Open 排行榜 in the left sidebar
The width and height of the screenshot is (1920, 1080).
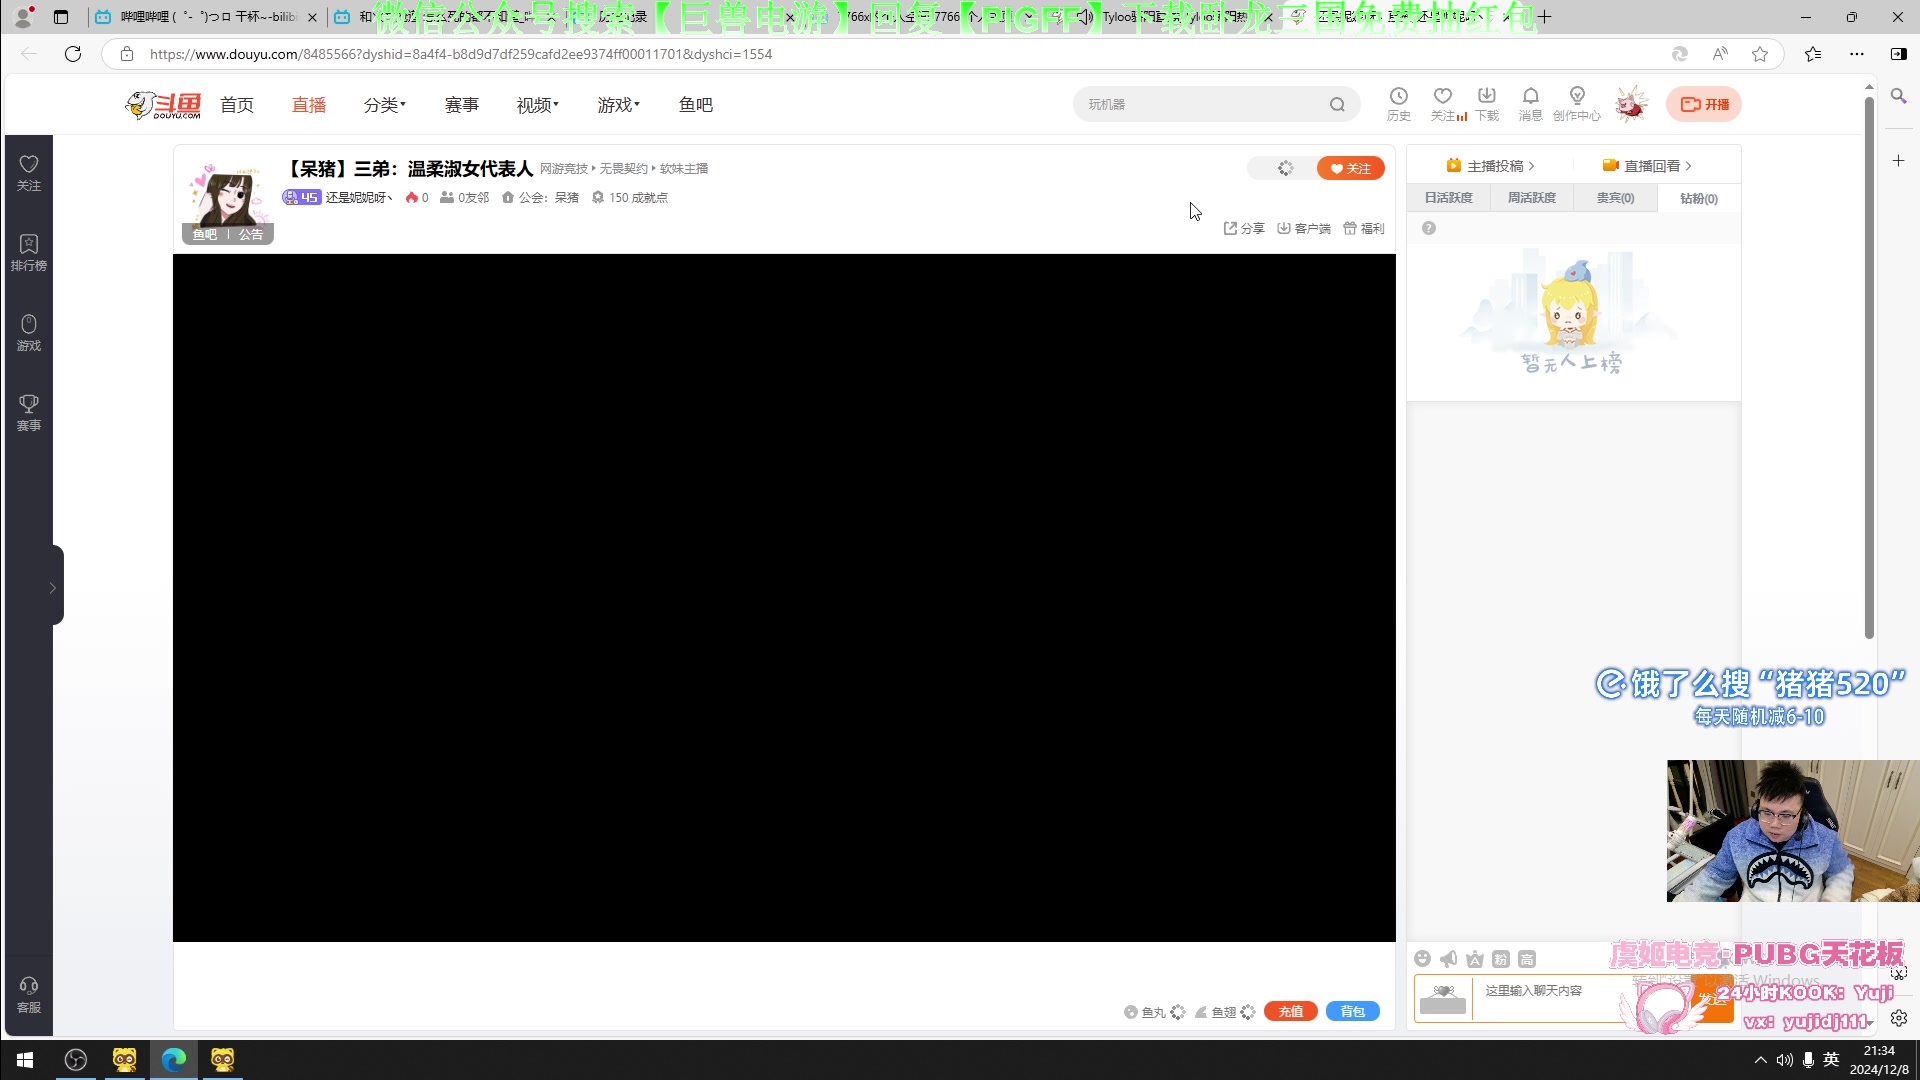29,253
